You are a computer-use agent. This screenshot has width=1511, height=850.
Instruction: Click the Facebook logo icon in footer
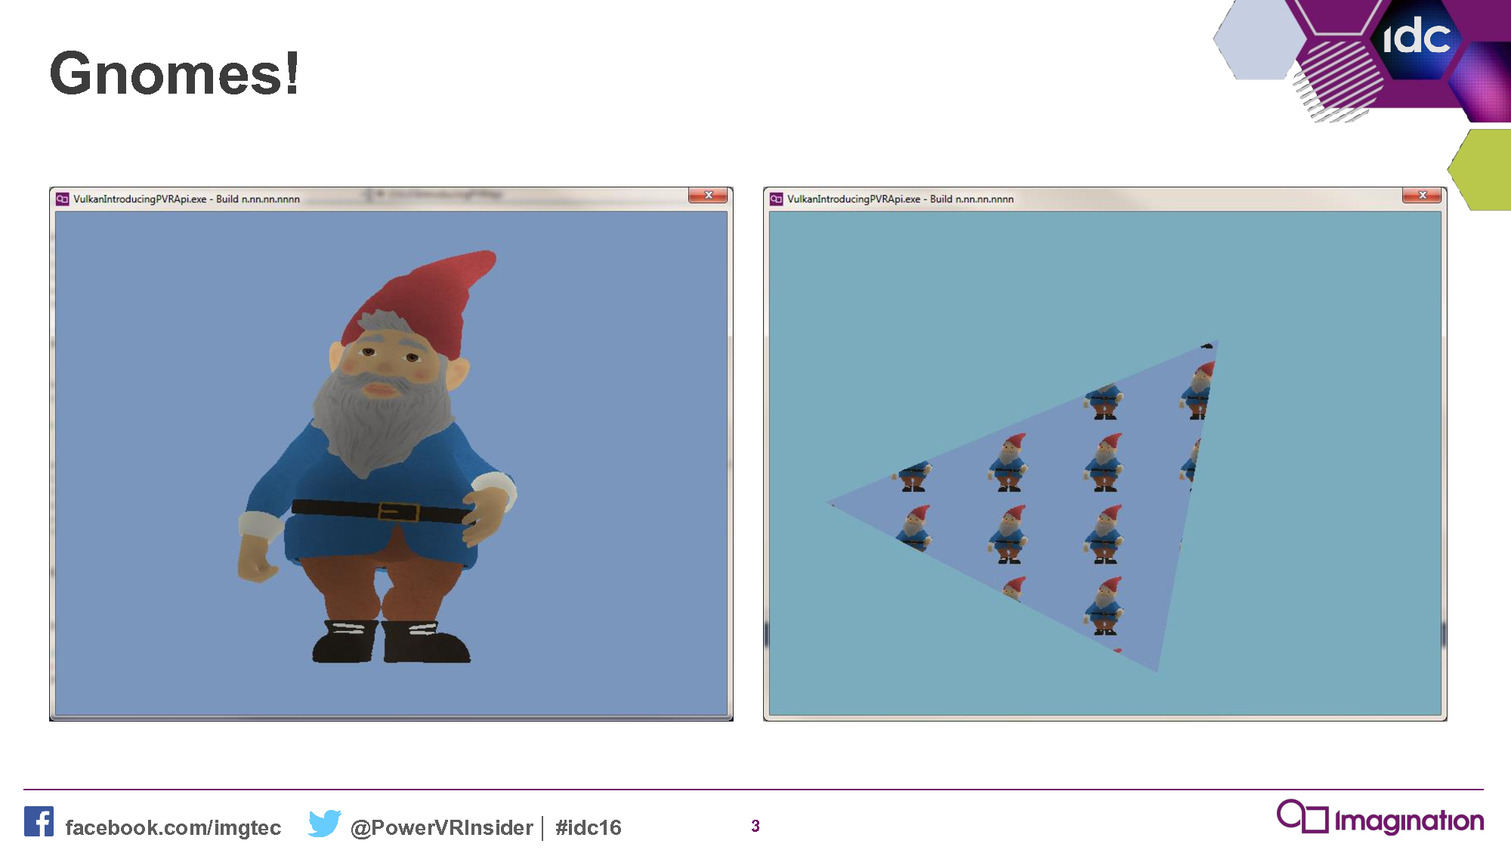pyautogui.click(x=39, y=822)
